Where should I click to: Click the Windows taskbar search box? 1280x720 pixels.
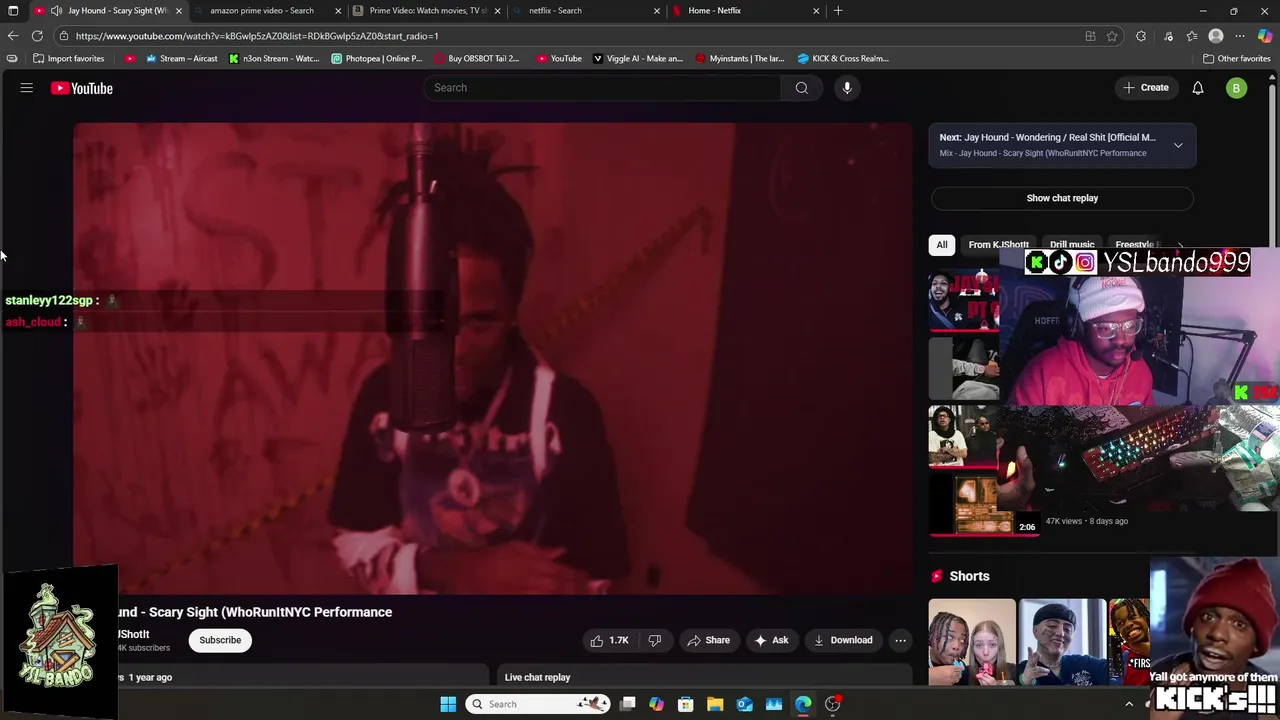click(x=538, y=704)
